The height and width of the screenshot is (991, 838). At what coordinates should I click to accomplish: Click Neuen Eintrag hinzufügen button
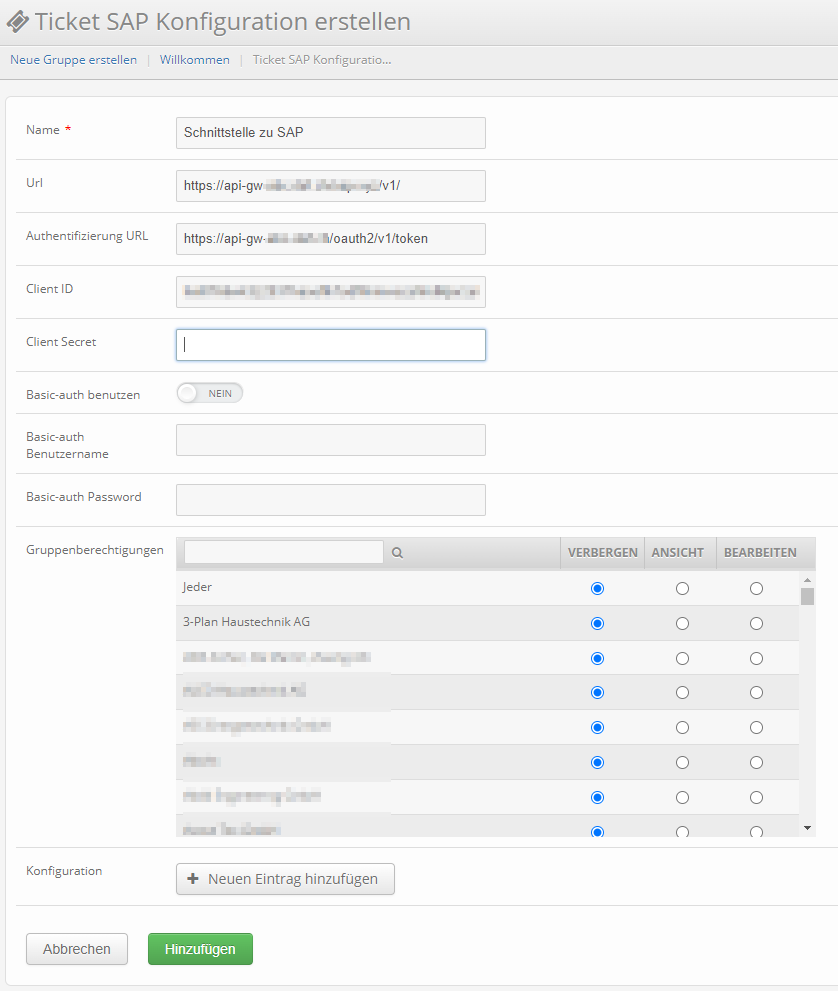click(x=285, y=879)
